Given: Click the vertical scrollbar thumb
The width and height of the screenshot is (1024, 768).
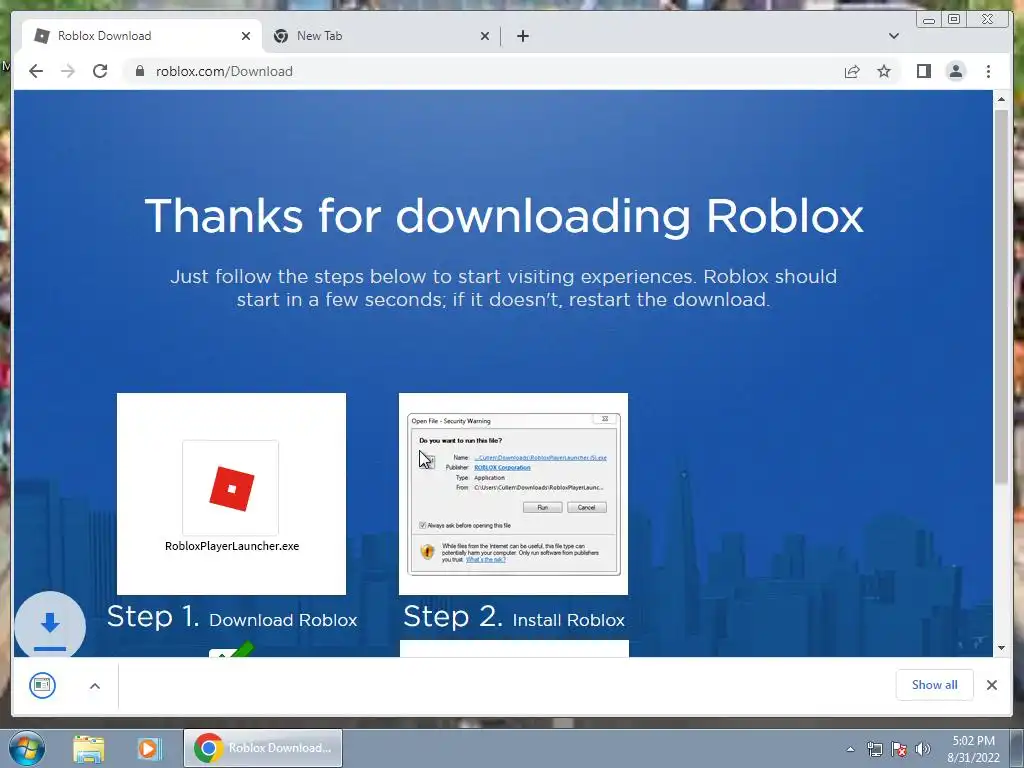Looking at the screenshot, I should (1001, 297).
